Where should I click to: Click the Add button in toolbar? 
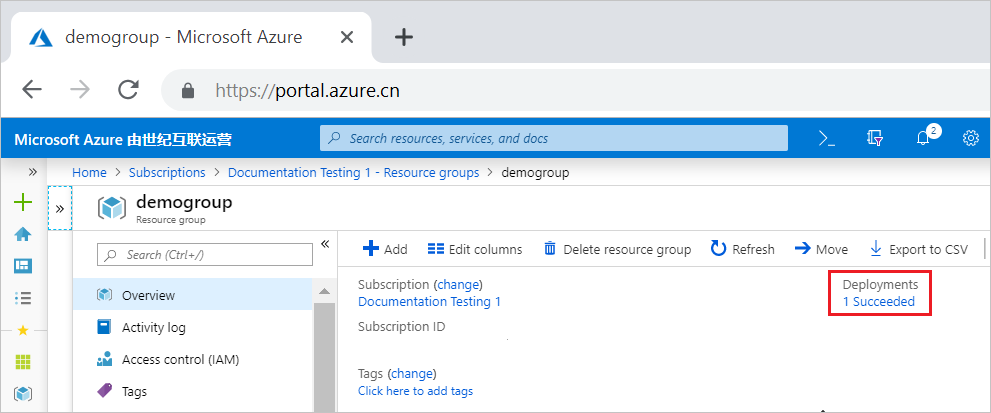pos(385,249)
